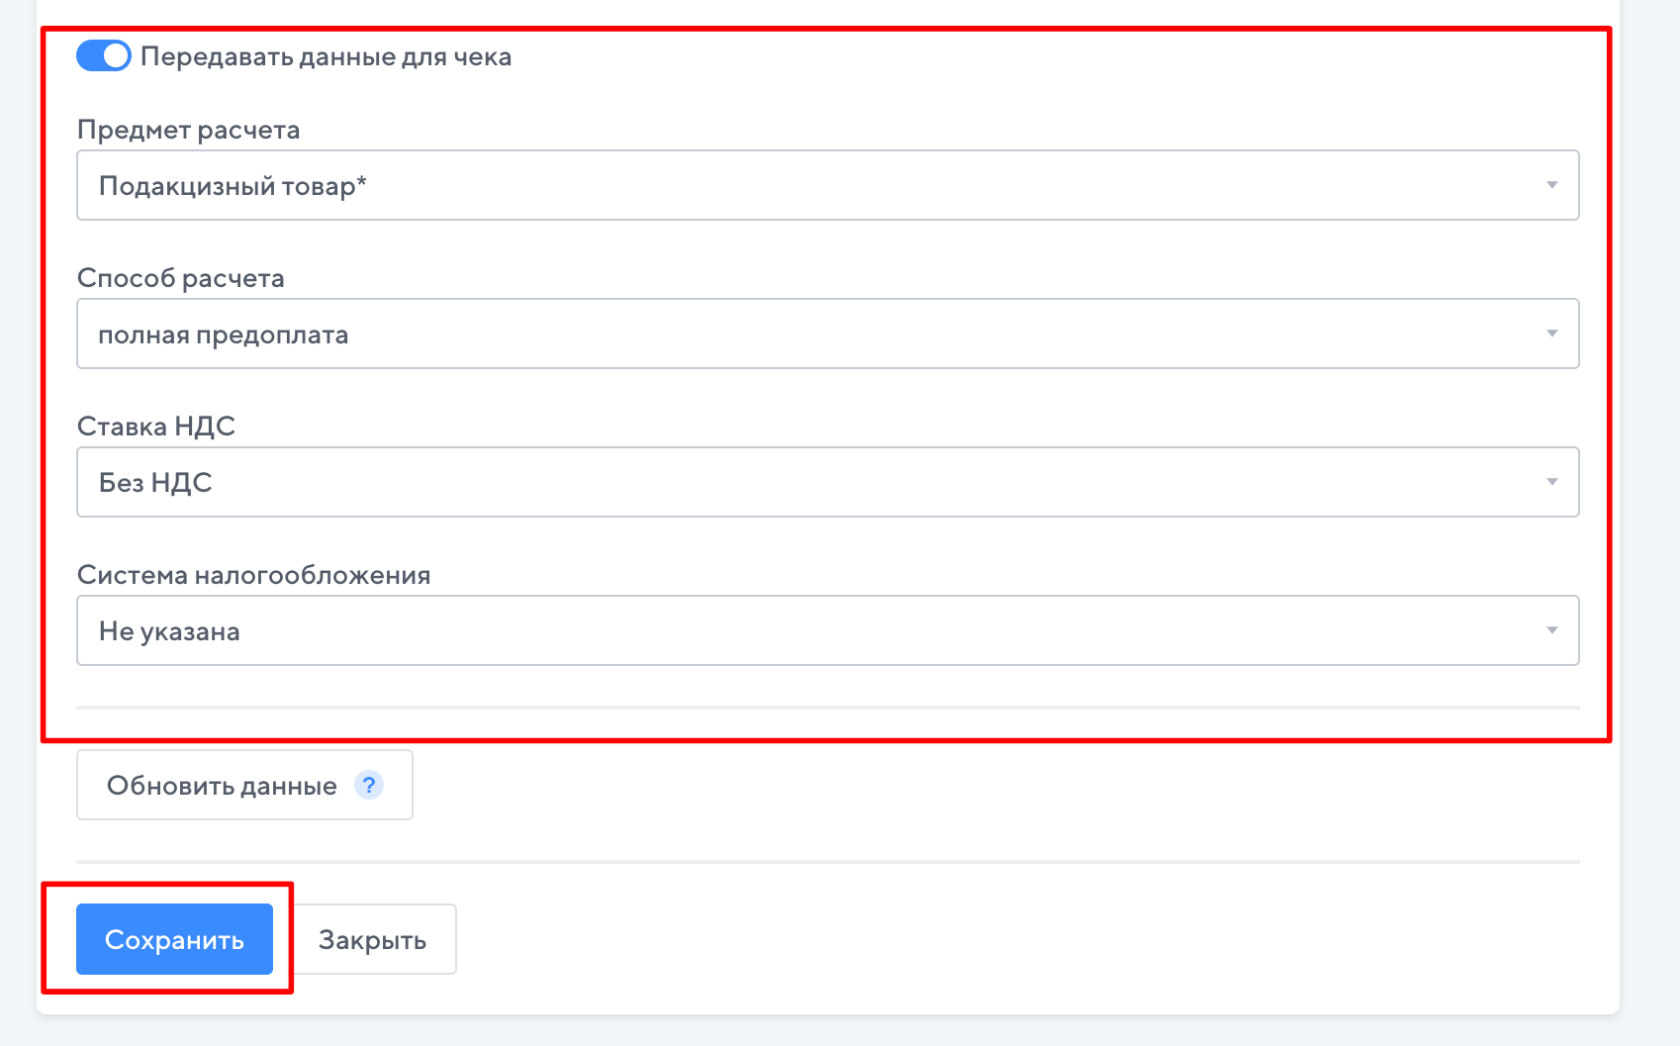Image resolution: width=1680 pixels, height=1046 pixels.
Task: Select the 'Не указана' value text
Action: coord(169,632)
